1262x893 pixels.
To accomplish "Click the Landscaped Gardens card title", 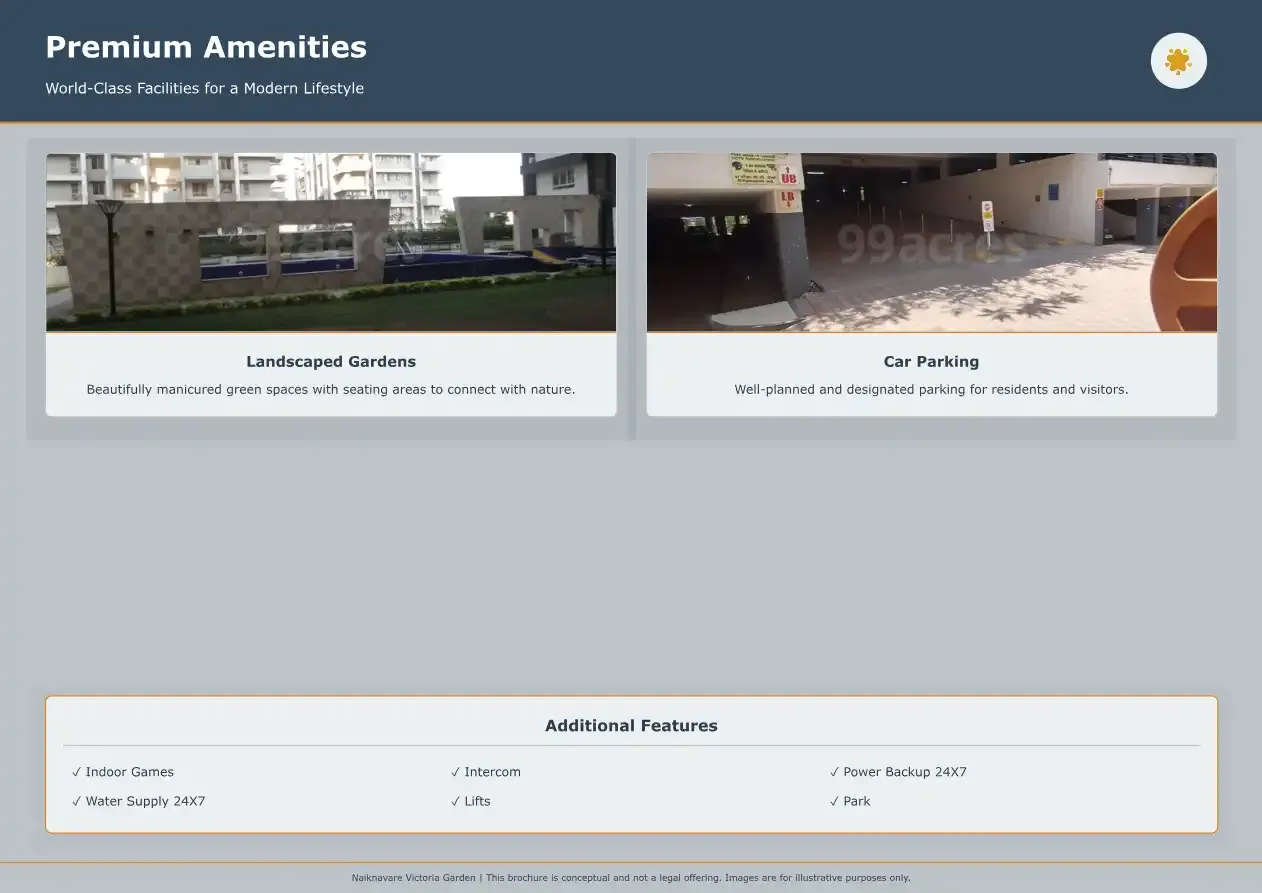I will click(x=331, y=362).
